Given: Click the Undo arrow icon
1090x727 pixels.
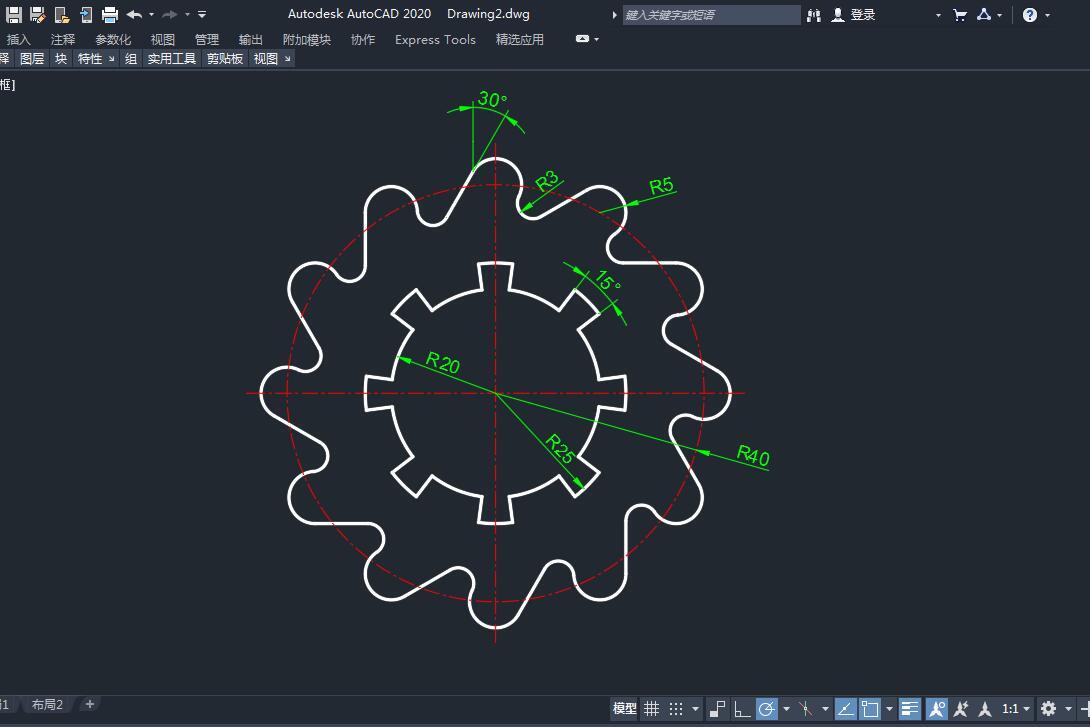Looking at the screenshot, I should [x=134, y=15].
